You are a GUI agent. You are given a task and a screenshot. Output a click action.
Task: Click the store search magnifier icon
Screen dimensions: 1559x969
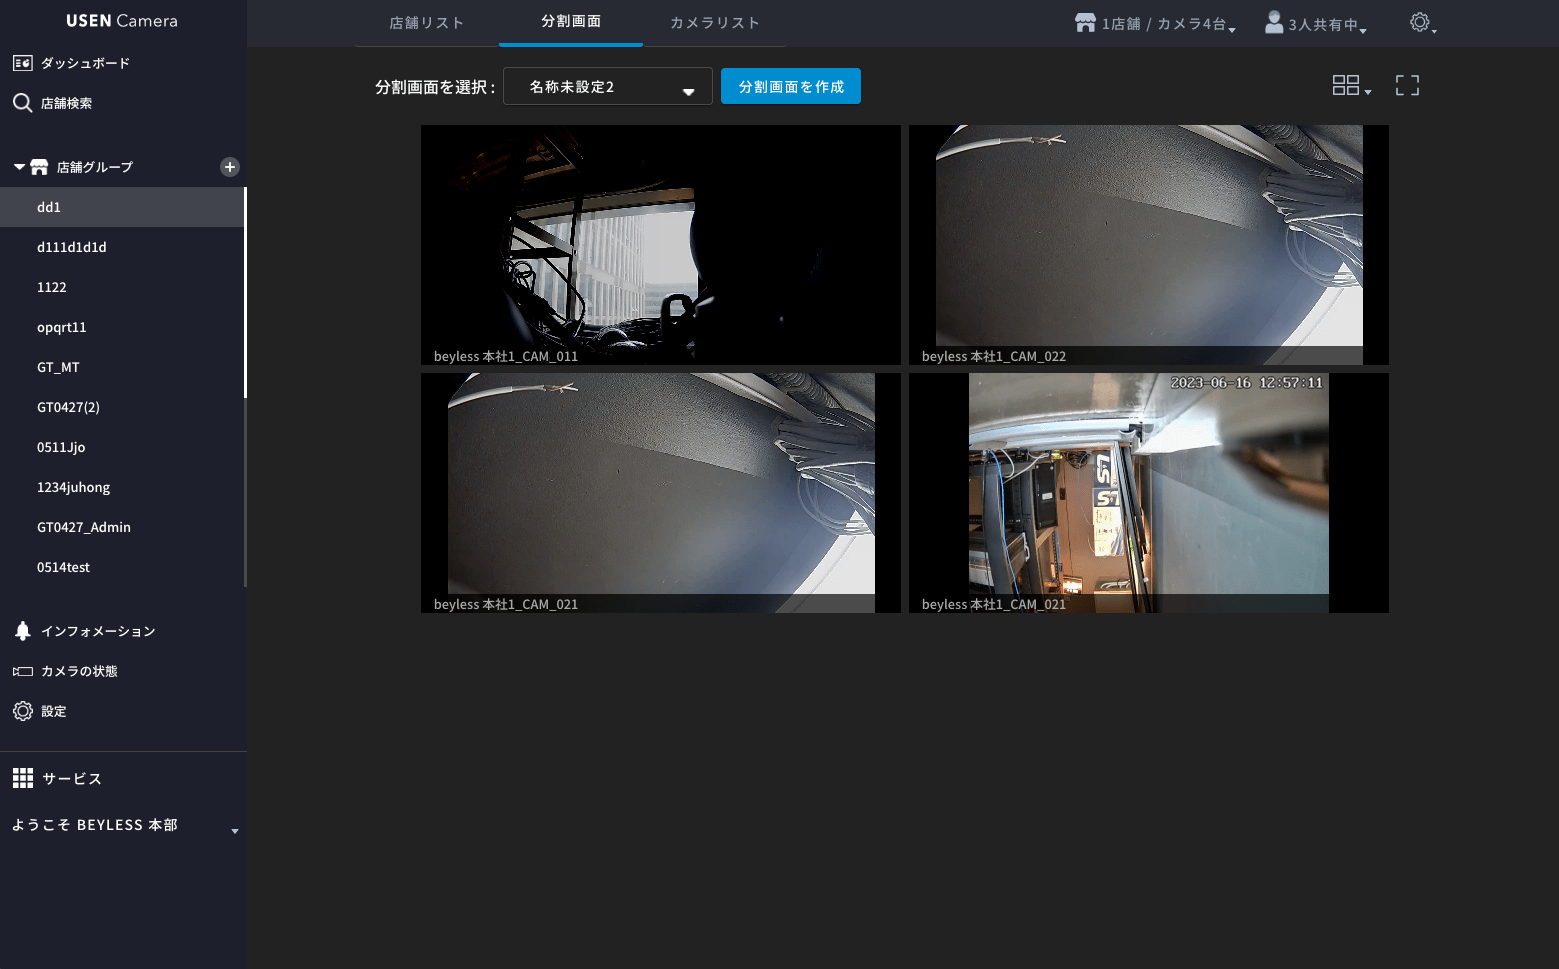click(22, 103)
